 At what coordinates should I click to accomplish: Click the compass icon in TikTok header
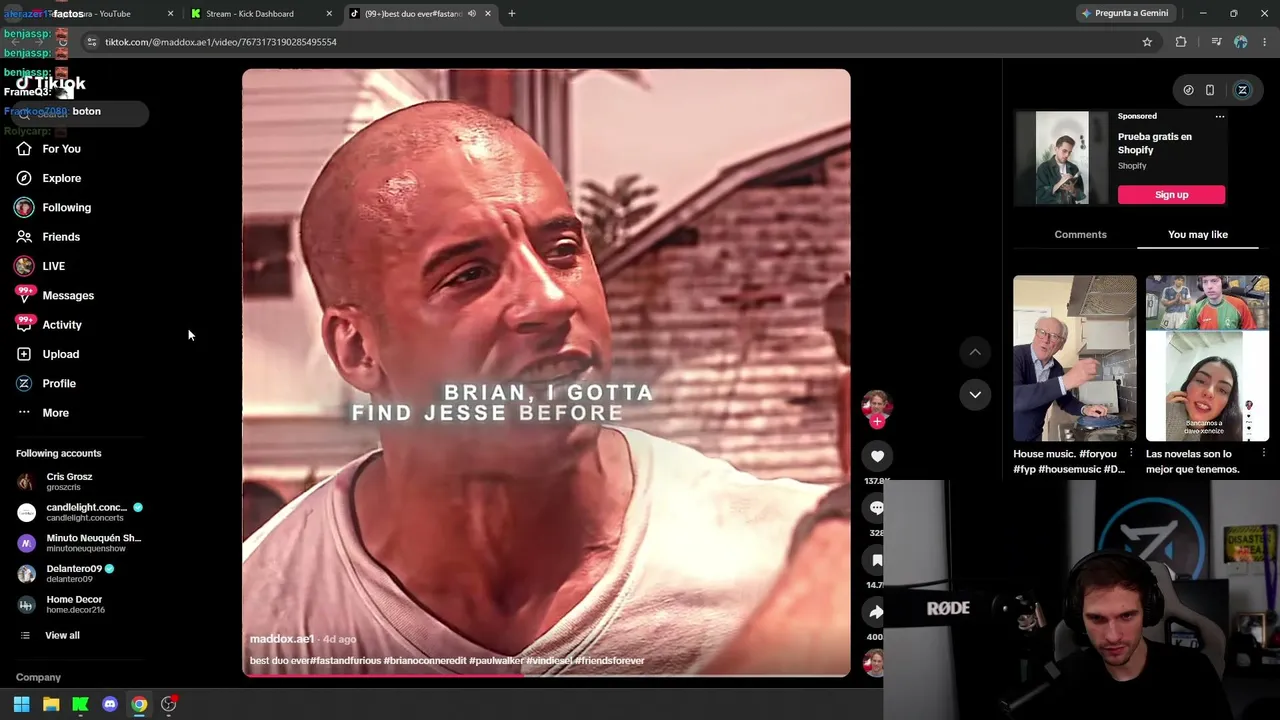1188,90
